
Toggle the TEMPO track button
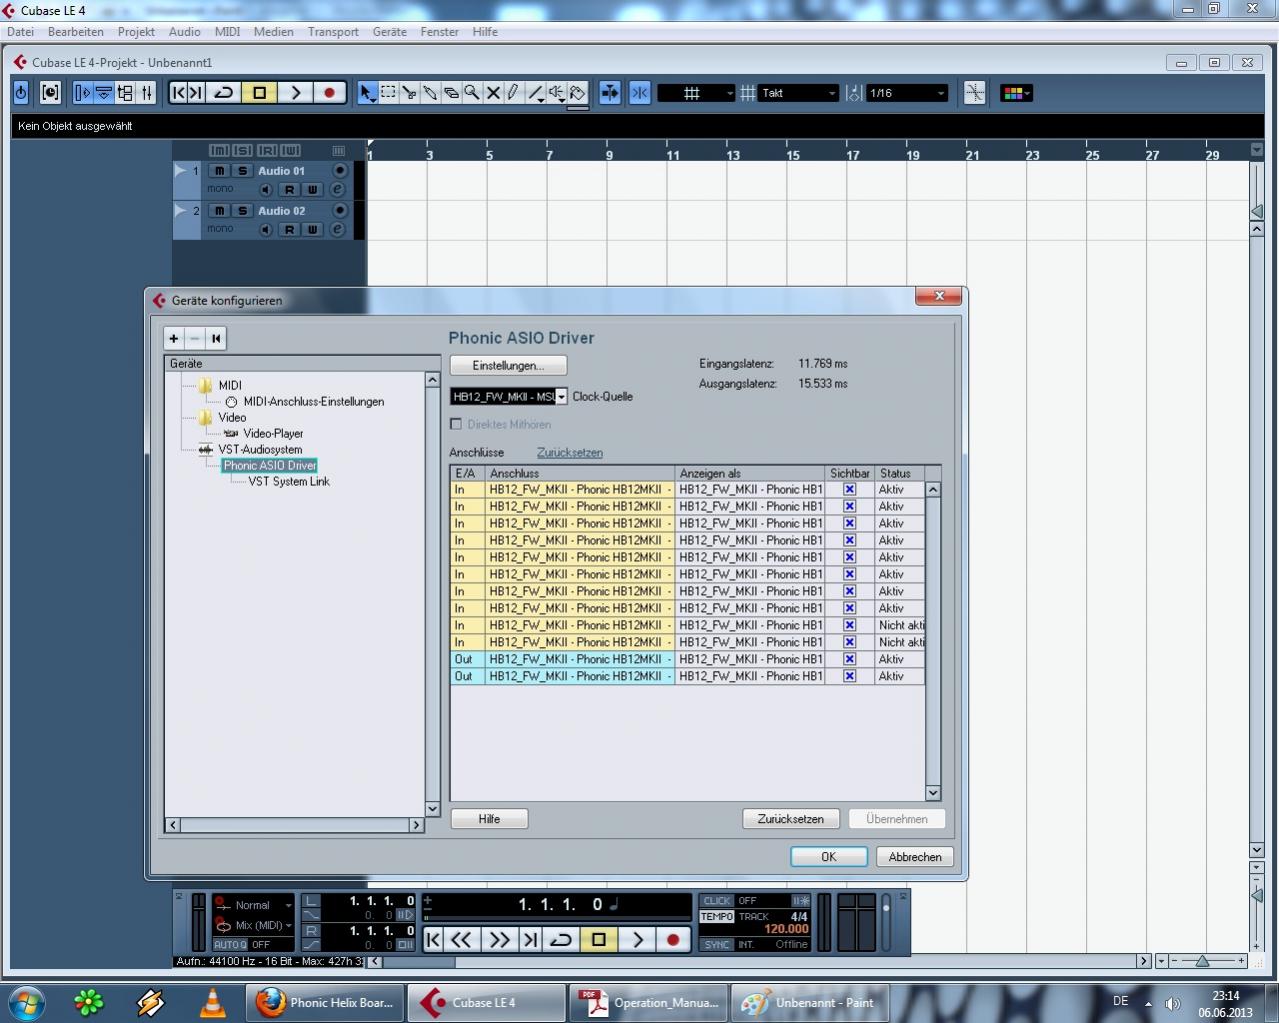717,916
